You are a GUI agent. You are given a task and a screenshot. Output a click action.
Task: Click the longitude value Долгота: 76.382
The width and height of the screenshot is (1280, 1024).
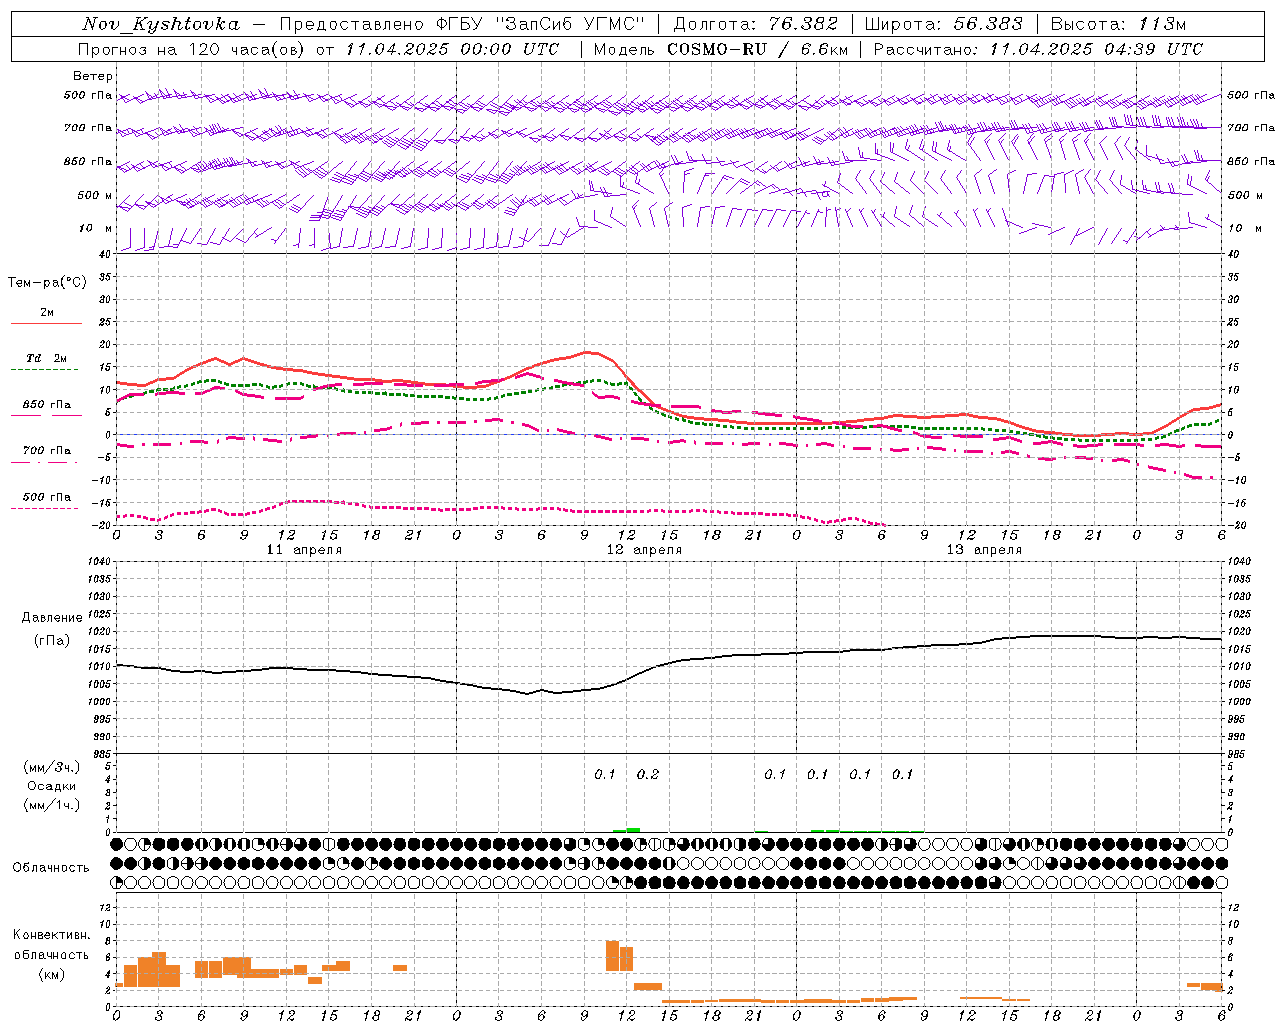[x=755, y=24]
